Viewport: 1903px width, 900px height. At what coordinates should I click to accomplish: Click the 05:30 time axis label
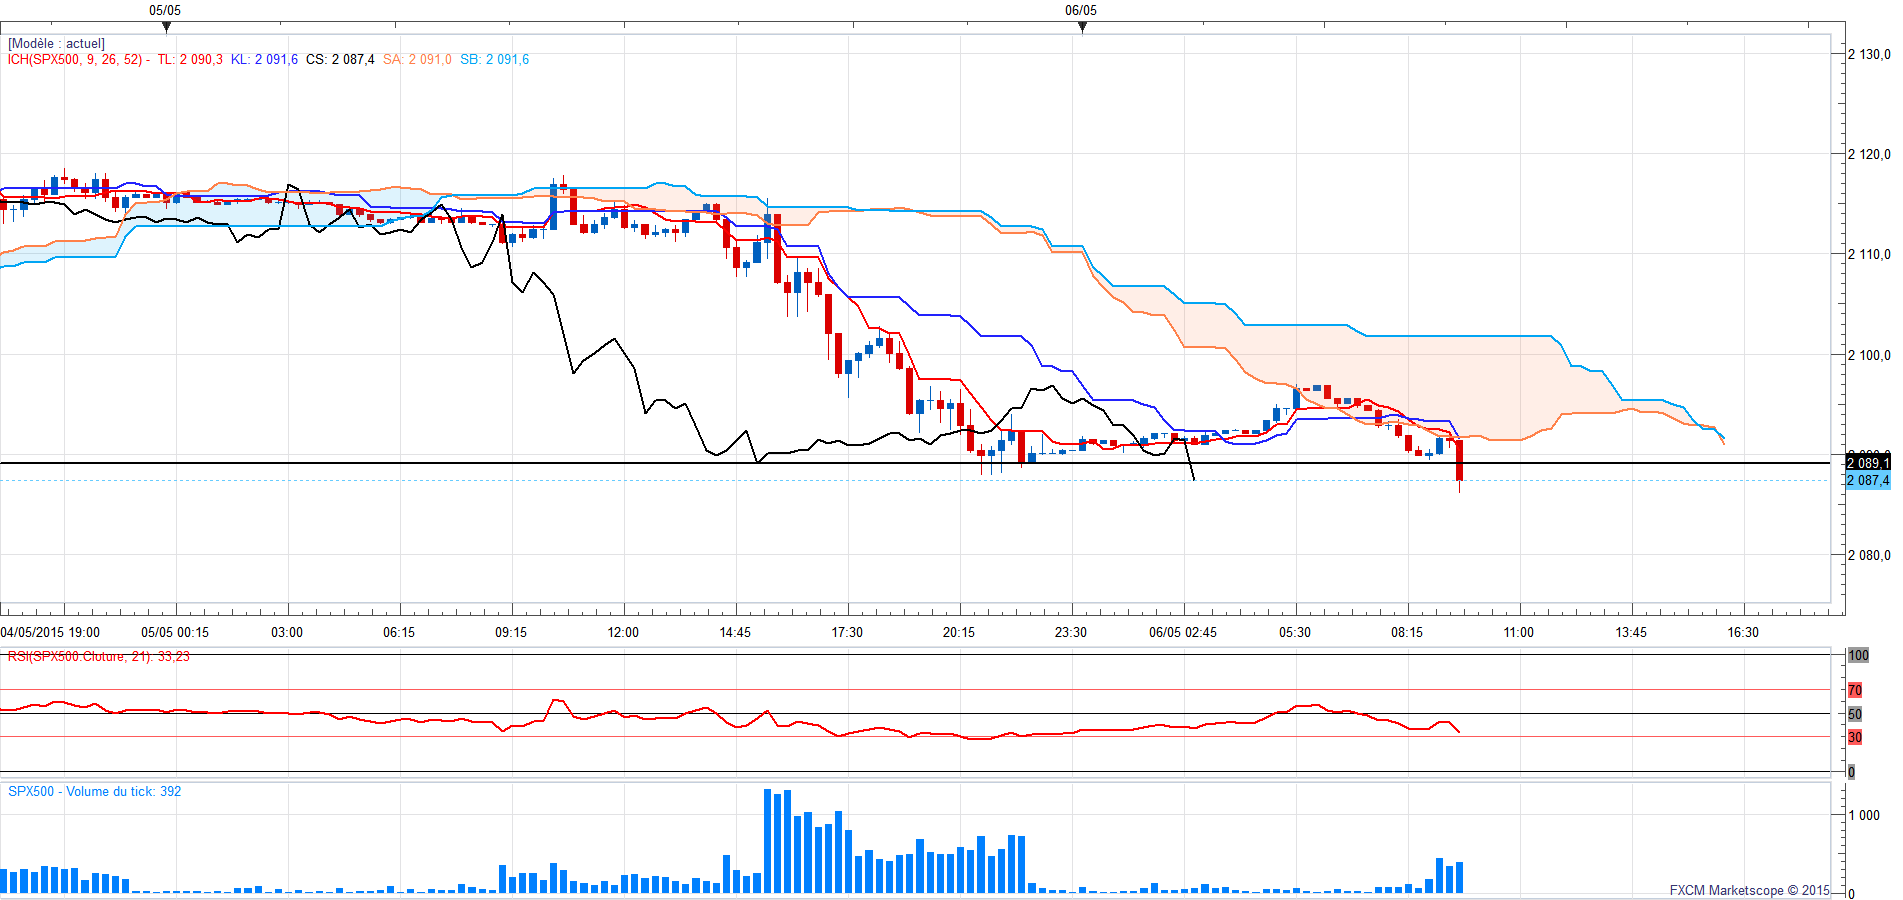tap(1295, 632)
